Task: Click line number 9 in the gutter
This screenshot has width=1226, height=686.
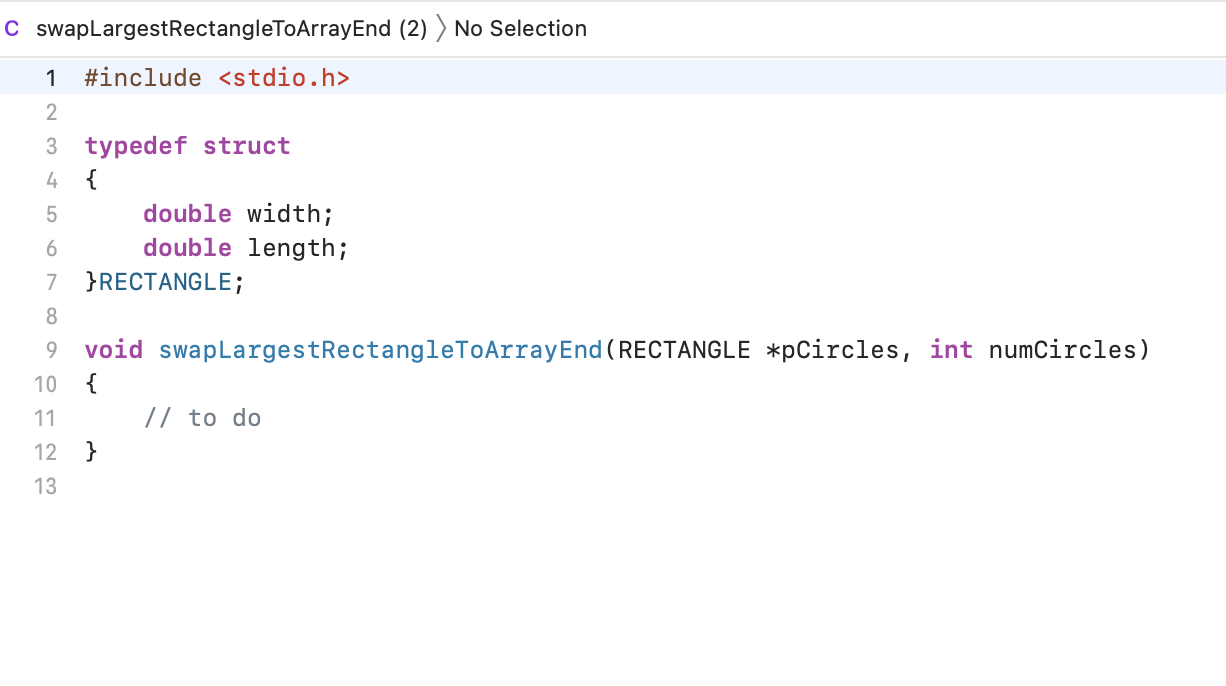Action: (x=51, y=350)
